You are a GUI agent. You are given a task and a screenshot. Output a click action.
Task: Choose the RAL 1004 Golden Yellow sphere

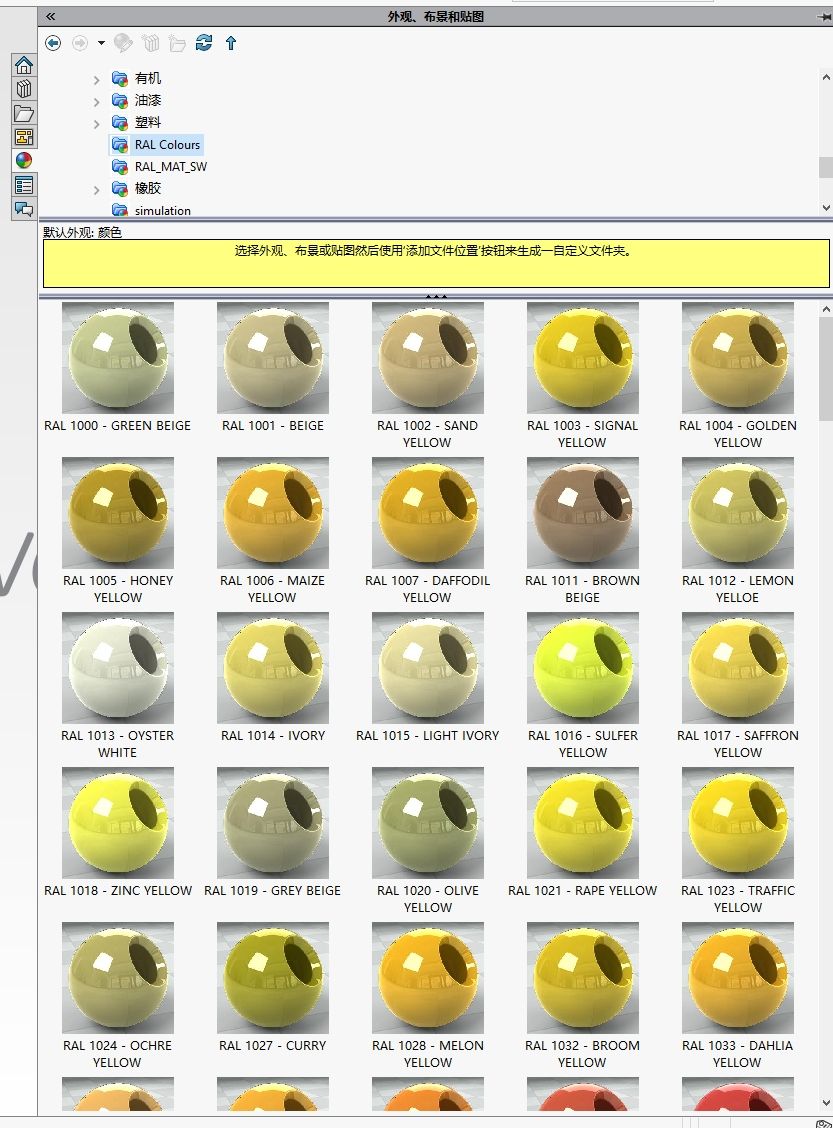pos(738,358)
